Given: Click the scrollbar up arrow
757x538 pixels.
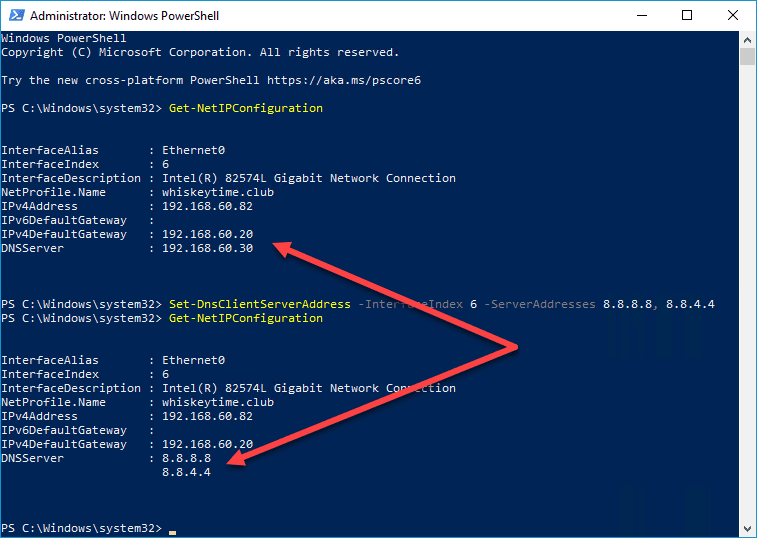Looking at the screenshot, I should [747, 40].
